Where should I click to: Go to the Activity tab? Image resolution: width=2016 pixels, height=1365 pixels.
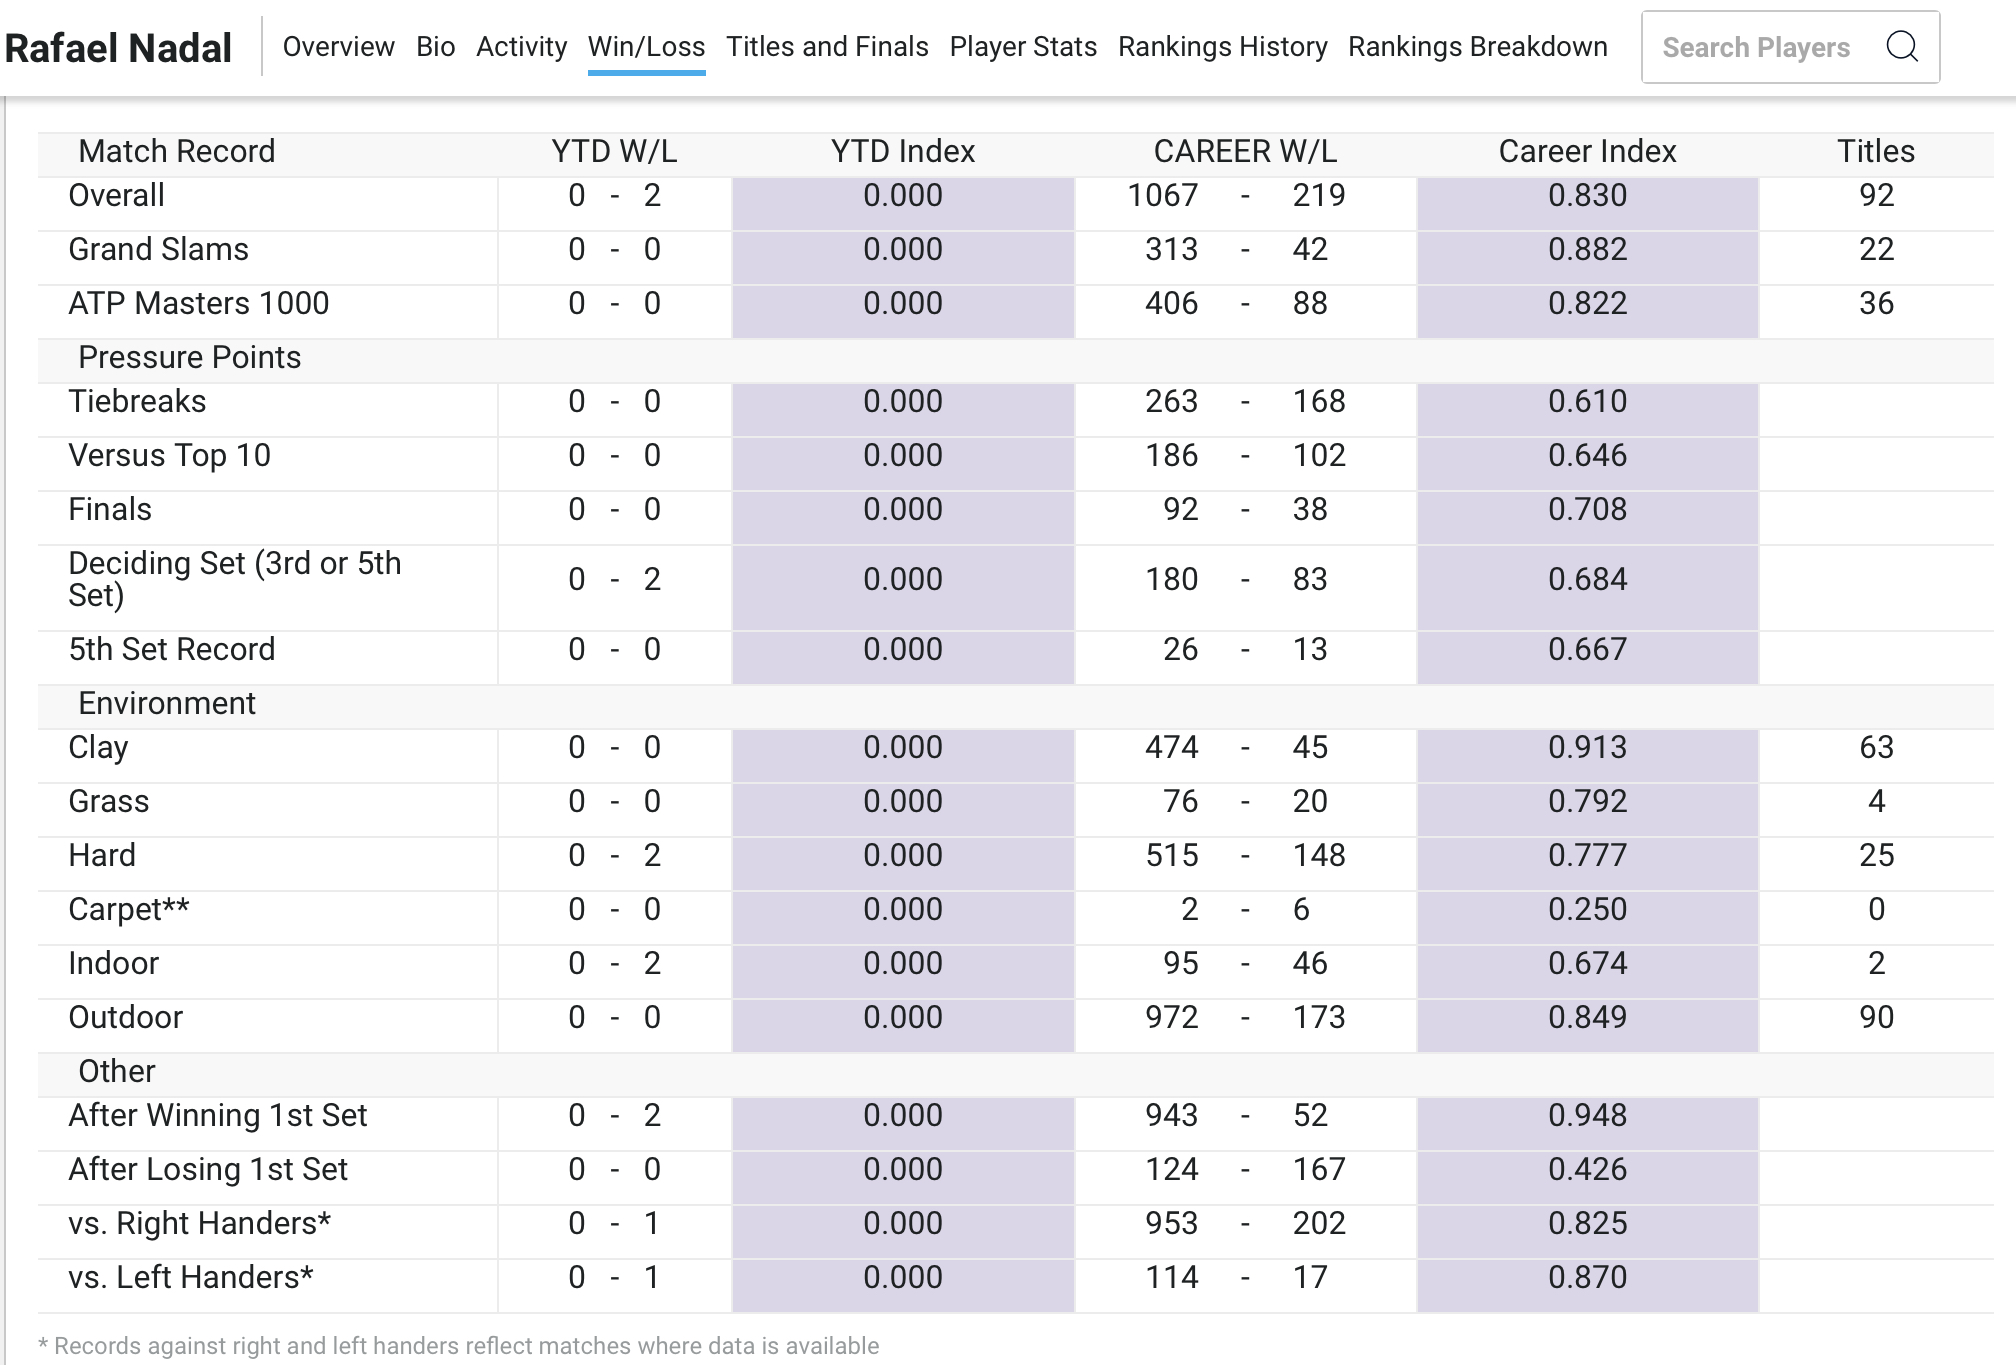pos(521,47)
